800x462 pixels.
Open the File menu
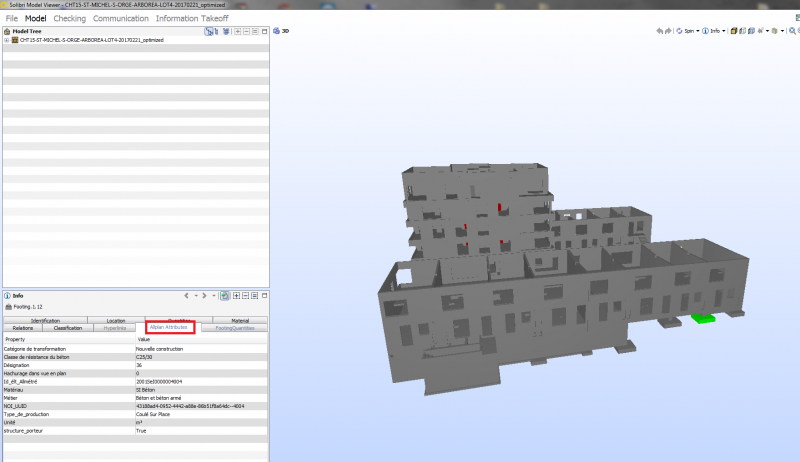point(12,18)
